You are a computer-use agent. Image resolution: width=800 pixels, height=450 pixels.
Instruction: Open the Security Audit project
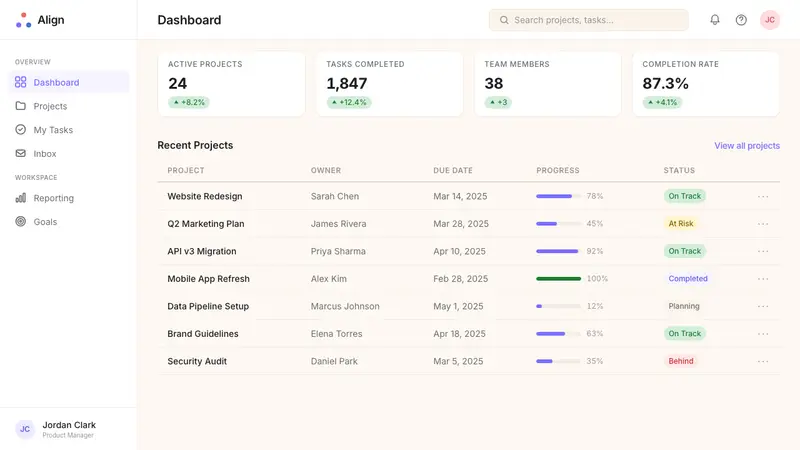[197, 361]
